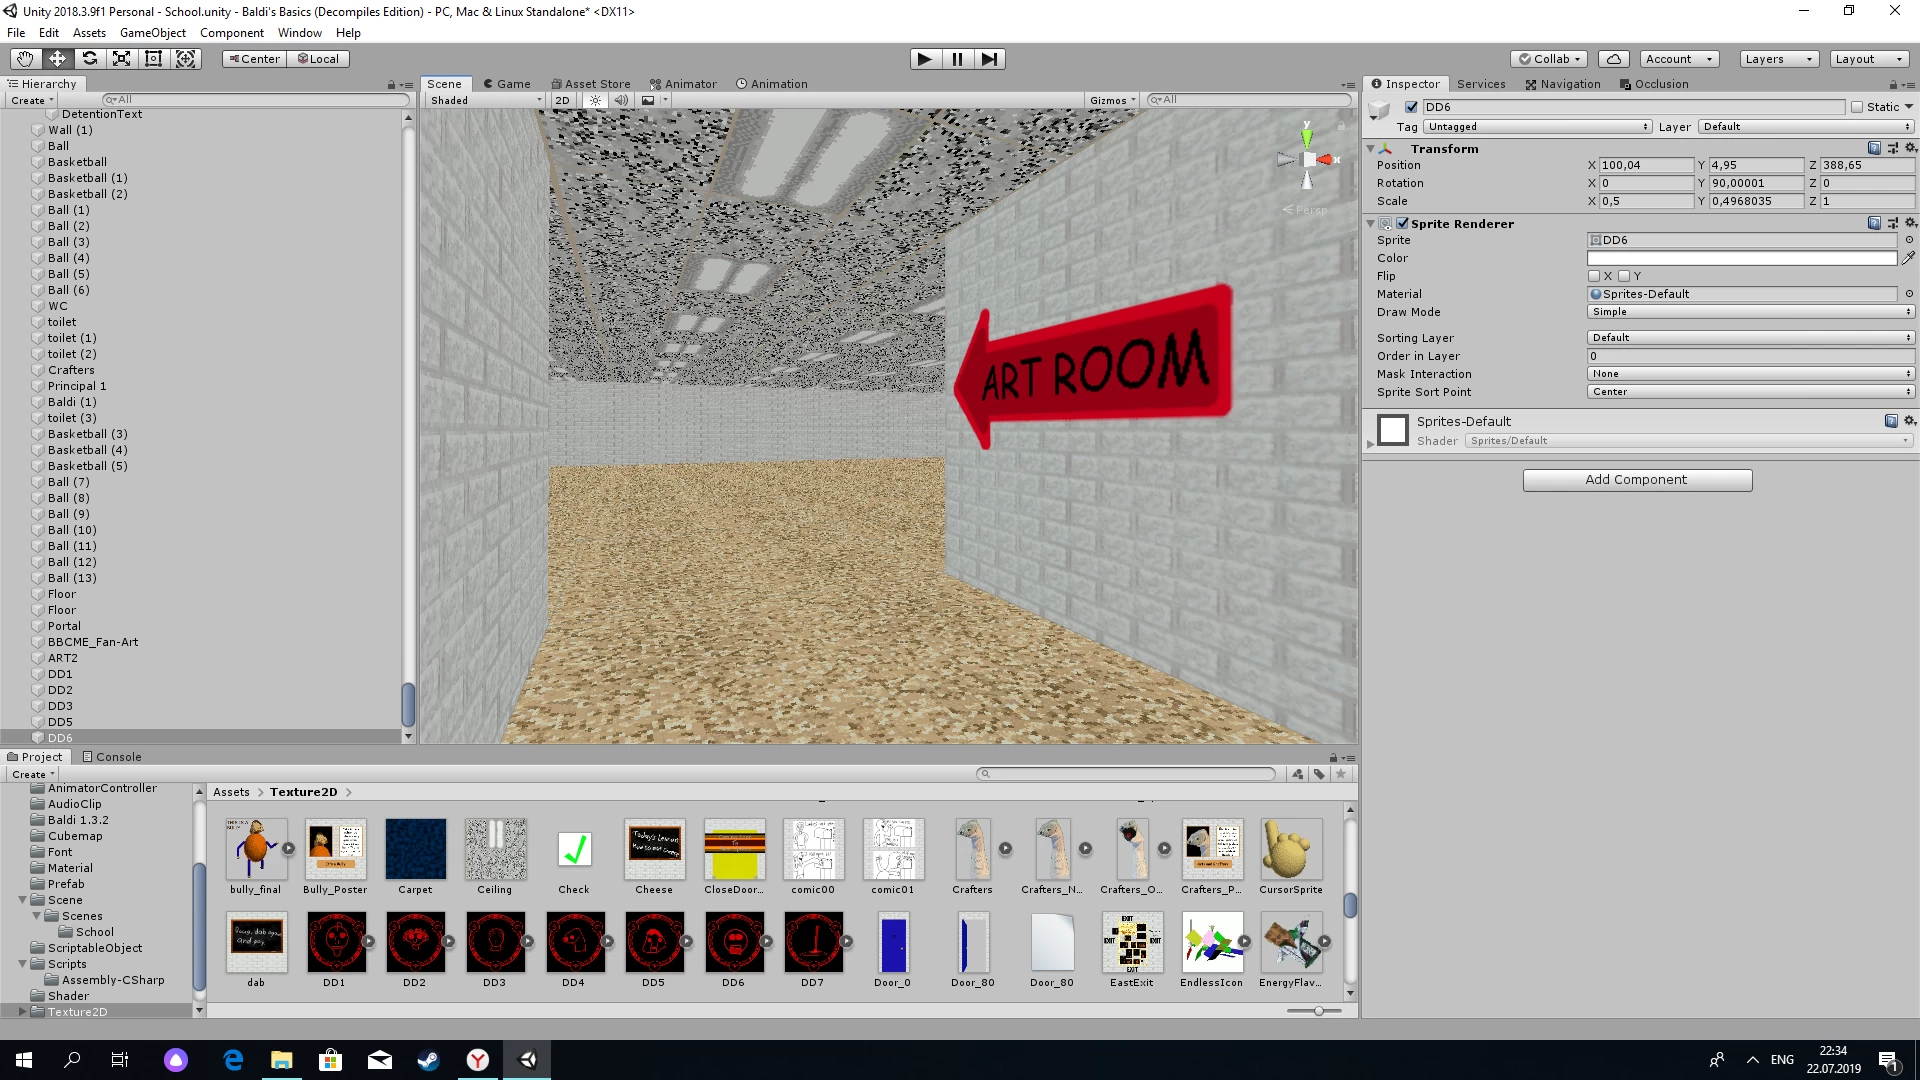Open the Layers dropdown

pyautogui.click(x=1778, y=59)
